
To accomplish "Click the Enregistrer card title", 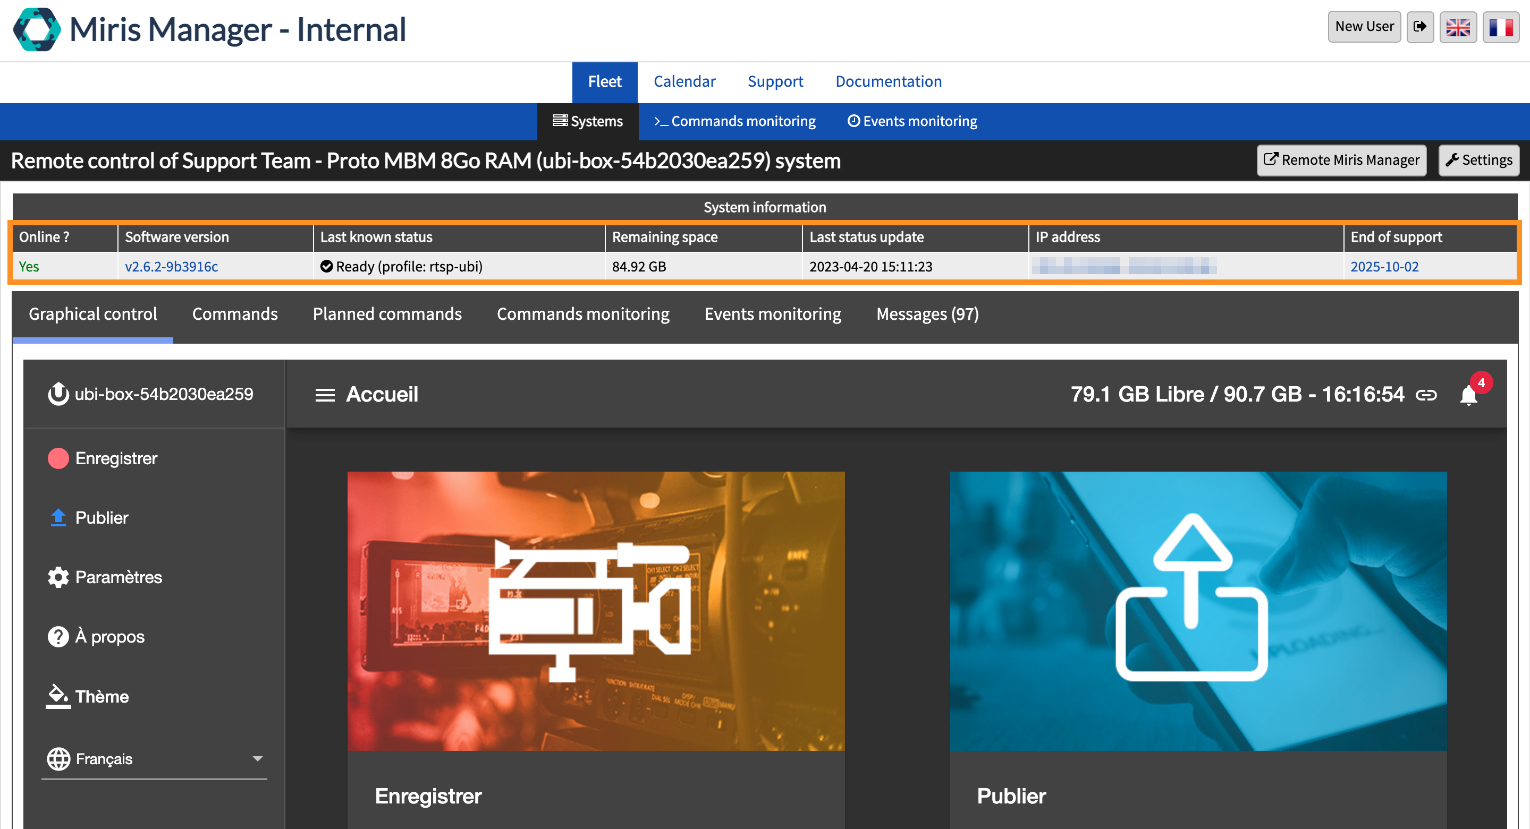I will (x=428, y=796).
